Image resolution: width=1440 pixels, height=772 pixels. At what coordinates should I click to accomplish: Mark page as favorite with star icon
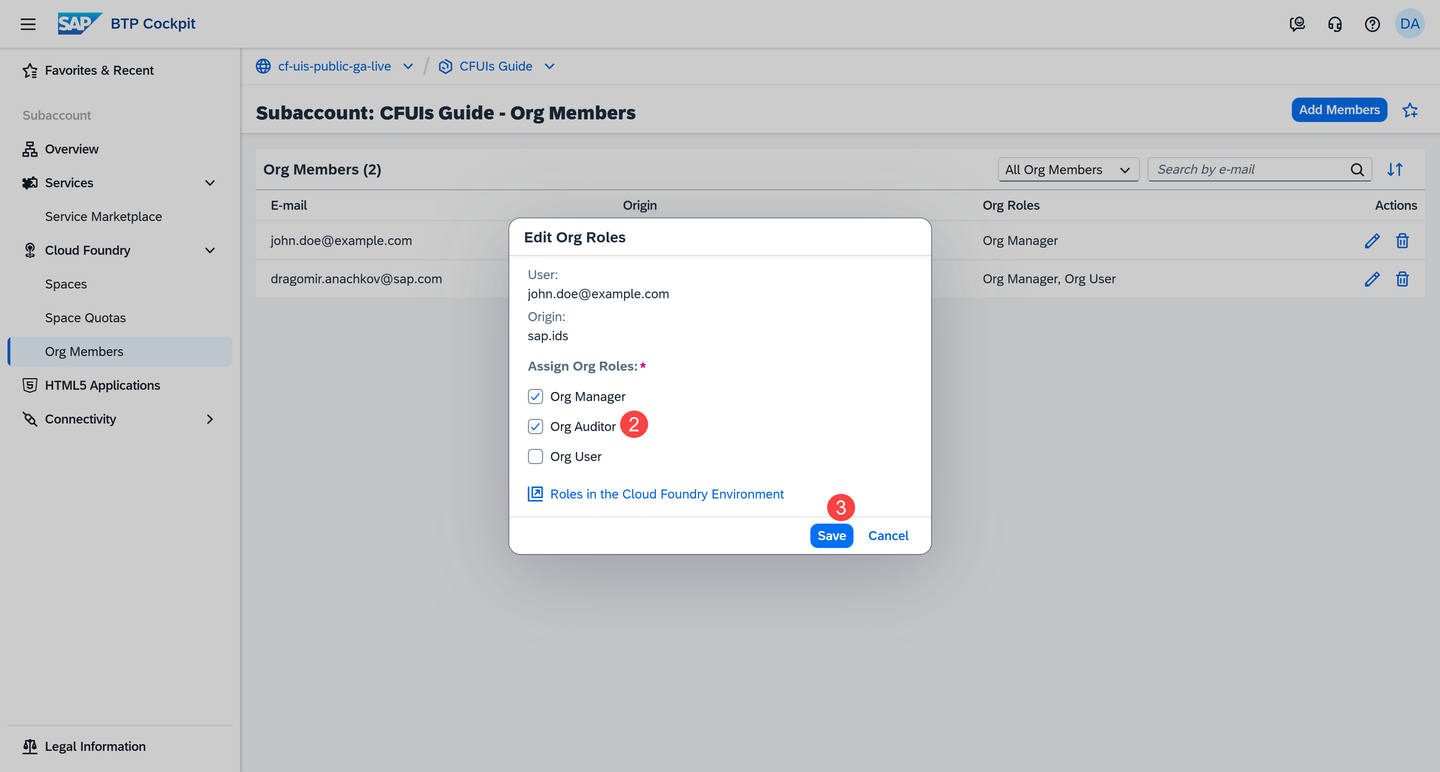pyautogui.click(x=1410, y=110)
